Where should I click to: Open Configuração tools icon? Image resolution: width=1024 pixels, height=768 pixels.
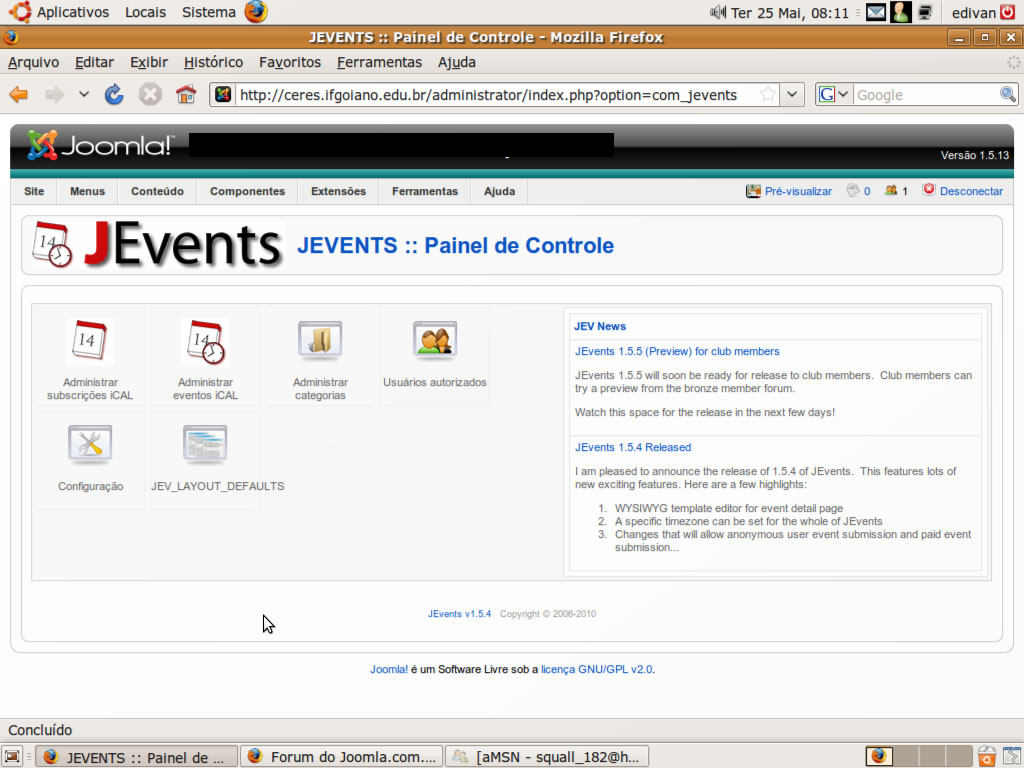pos(90,445)
